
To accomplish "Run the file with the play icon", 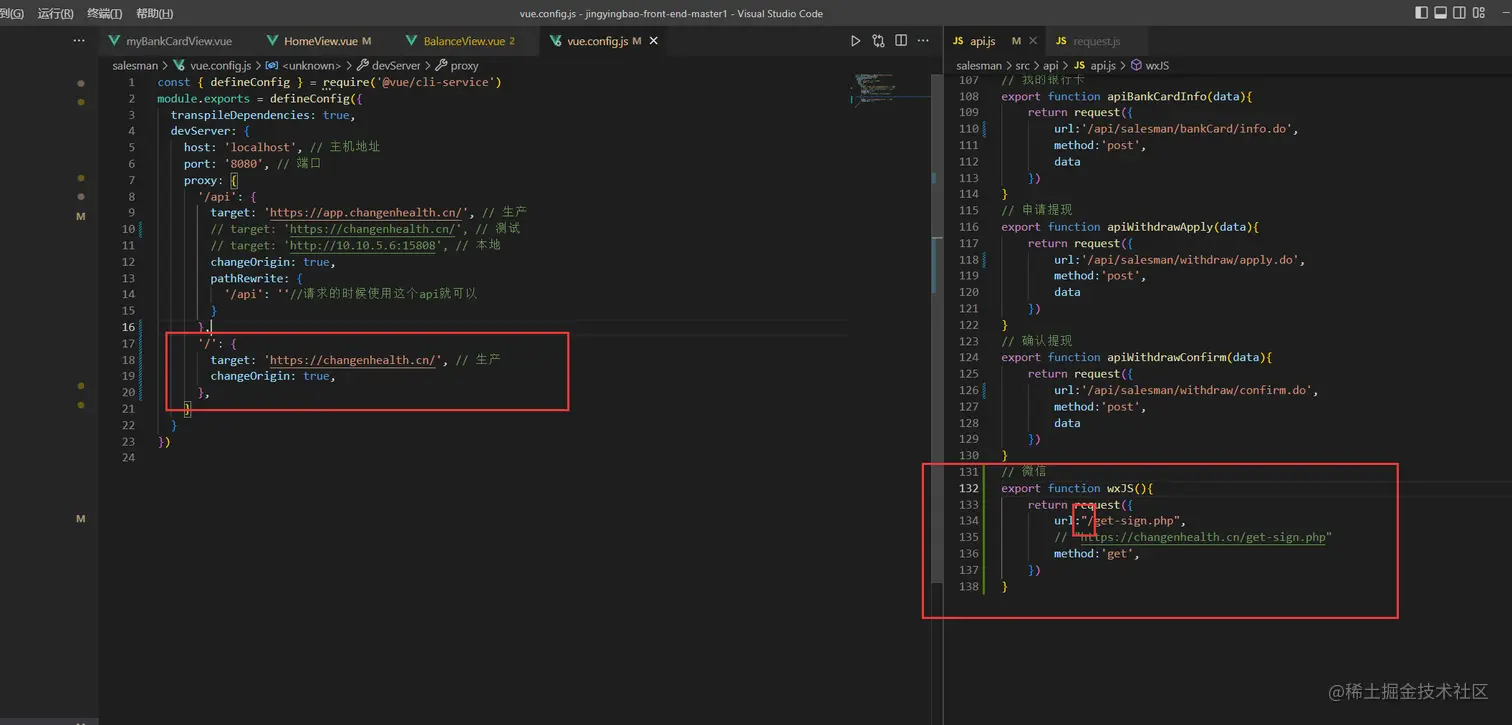I will coord(855,41).
